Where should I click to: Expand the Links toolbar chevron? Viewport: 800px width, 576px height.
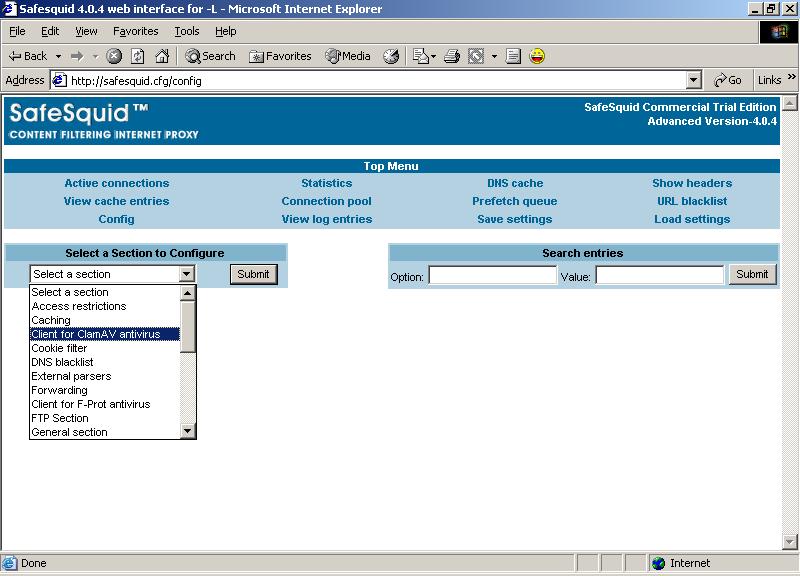pos(791,77)
